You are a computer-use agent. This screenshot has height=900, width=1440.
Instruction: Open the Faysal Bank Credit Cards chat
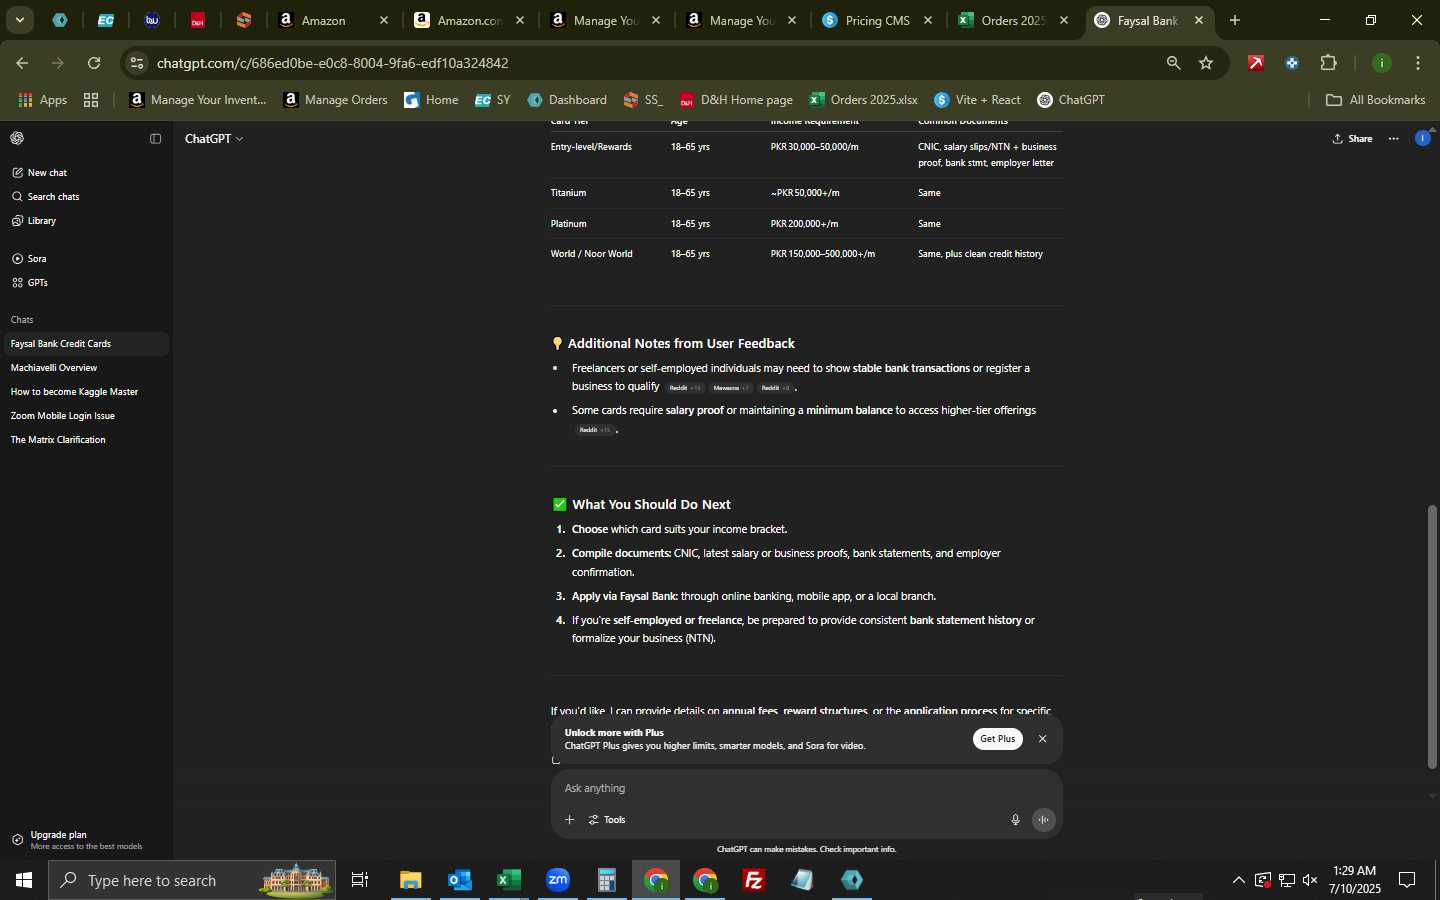click(x=85, y=344)
